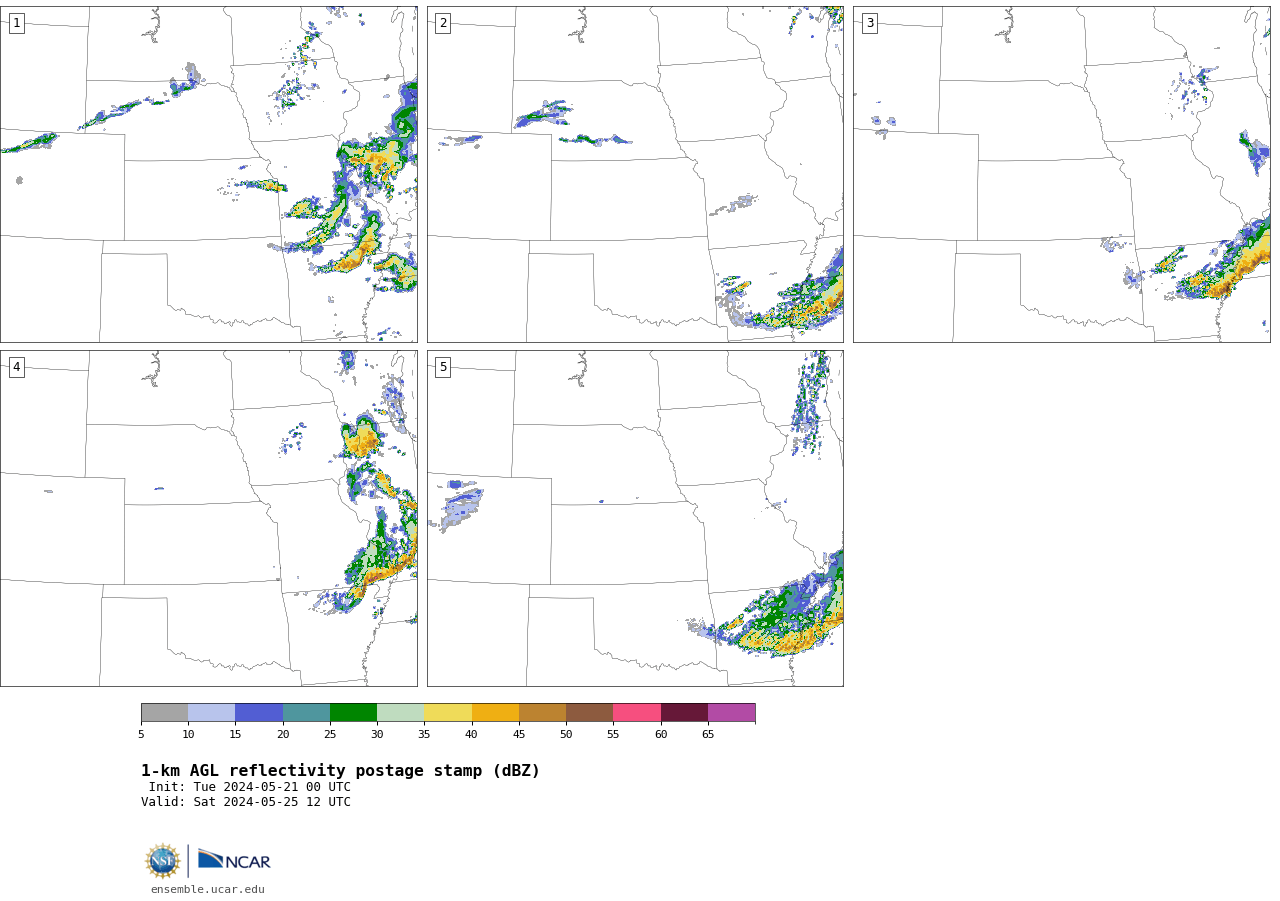Click the orange 40-45 dBZ swatch

coord(495,713)
